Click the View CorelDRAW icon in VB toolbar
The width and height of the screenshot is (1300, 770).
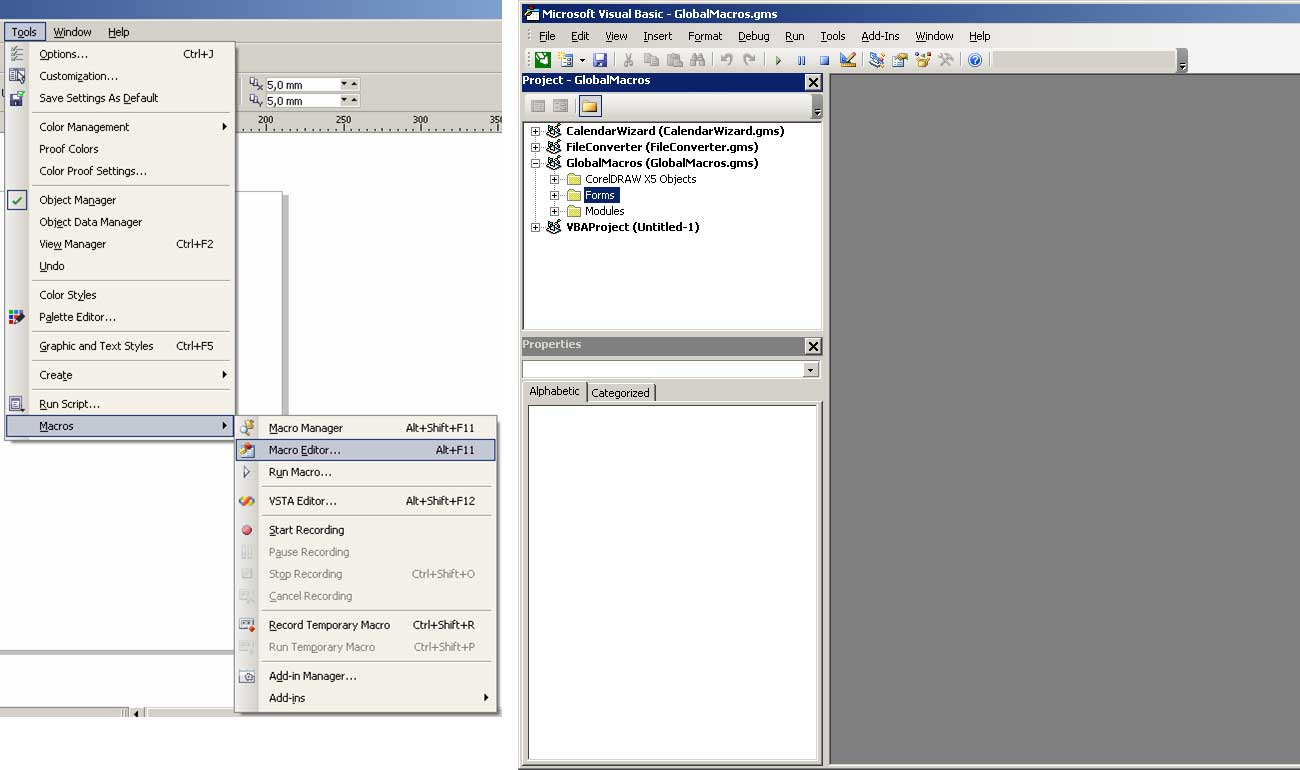coord(542,60)
